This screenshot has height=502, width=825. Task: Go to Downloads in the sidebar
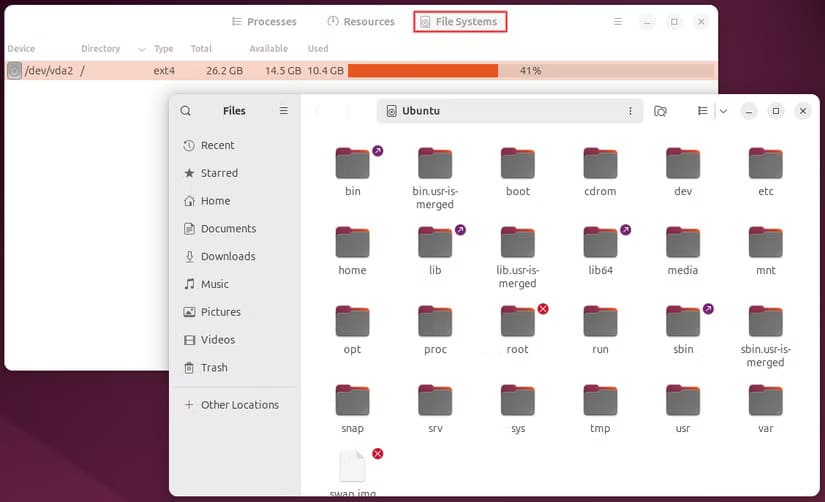pos(227,257)
